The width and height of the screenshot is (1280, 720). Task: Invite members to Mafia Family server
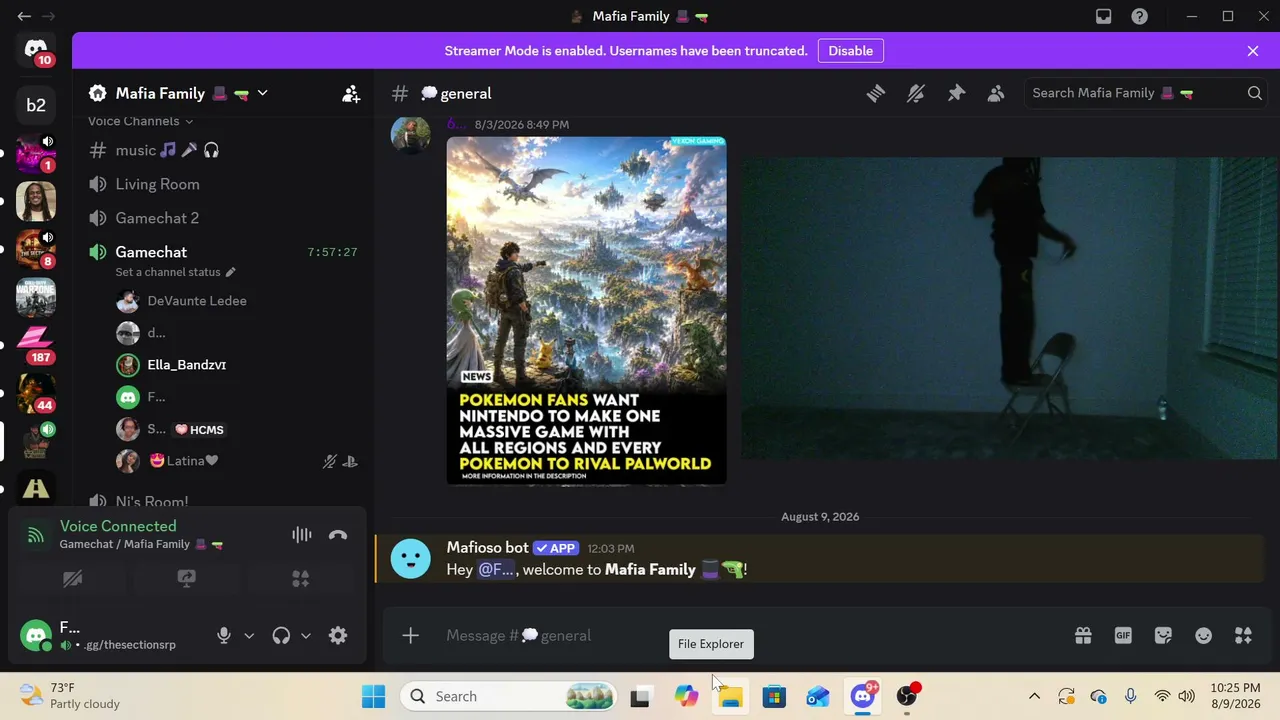[x=351, y=93]
